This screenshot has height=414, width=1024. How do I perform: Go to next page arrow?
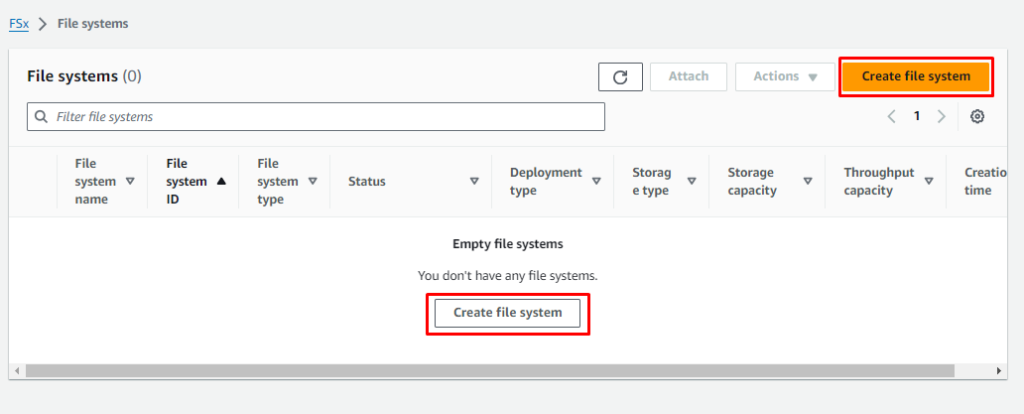(x=941, y=117)
